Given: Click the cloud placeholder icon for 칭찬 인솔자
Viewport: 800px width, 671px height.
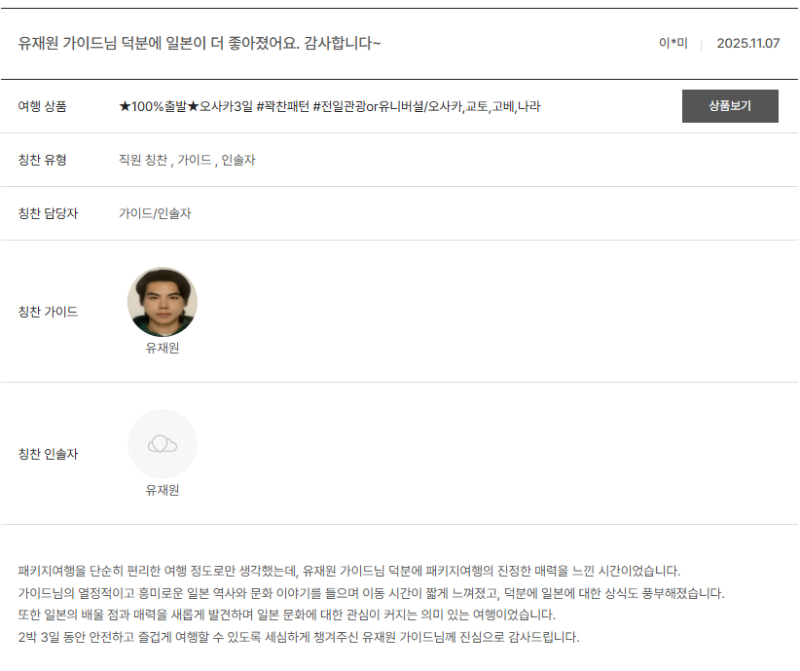Looking at the screenshot, I should [x=162, y=444].
